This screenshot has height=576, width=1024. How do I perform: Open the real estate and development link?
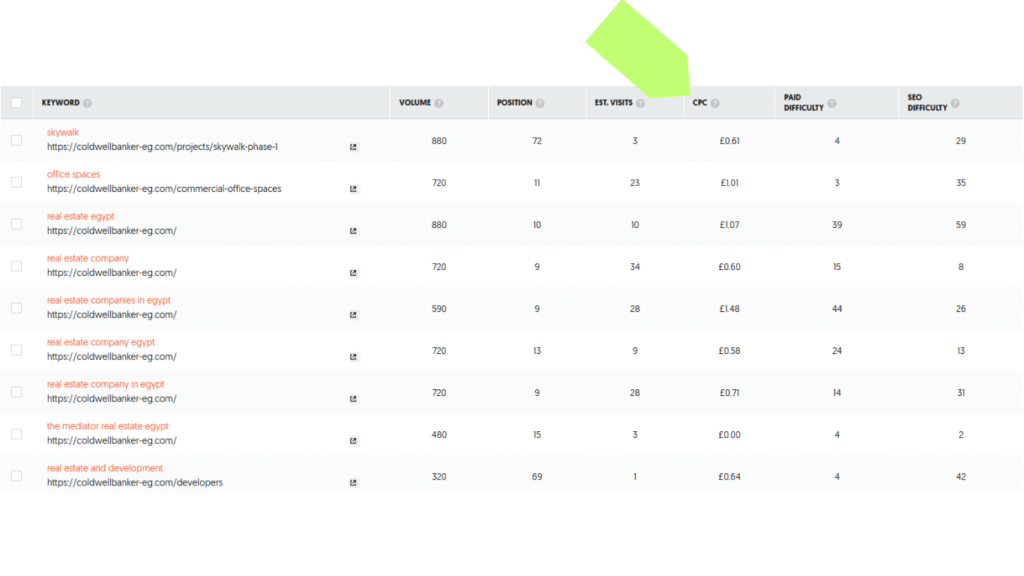tap(104, 468)
